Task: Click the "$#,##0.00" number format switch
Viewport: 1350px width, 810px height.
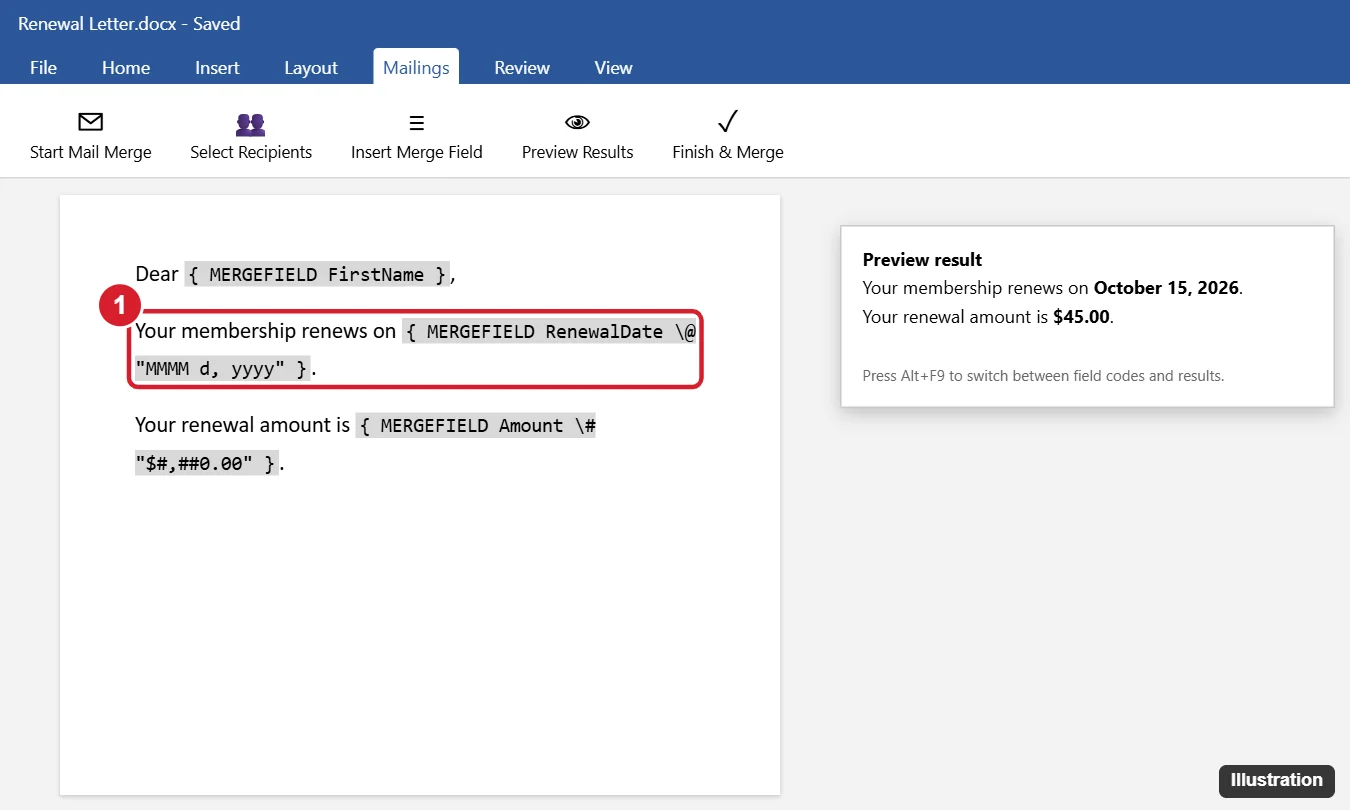Action: pos(195,463)
